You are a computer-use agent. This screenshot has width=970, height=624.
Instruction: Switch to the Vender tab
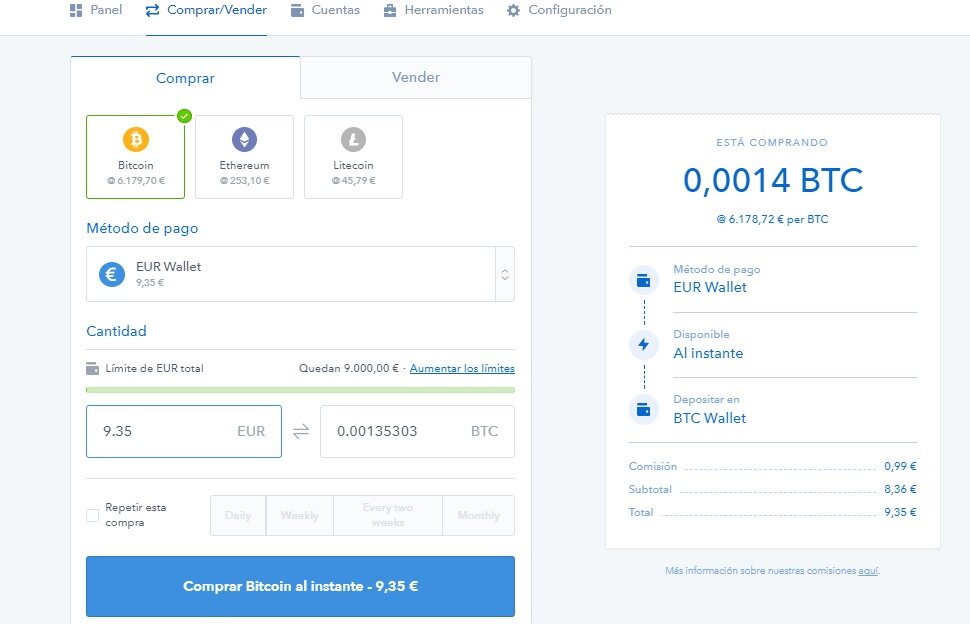[415, 77]
